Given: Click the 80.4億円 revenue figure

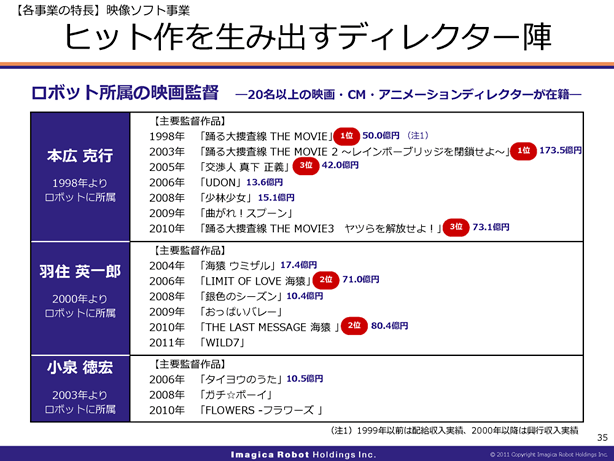Looking at the screenshot, I should click(x=389, y=326).
